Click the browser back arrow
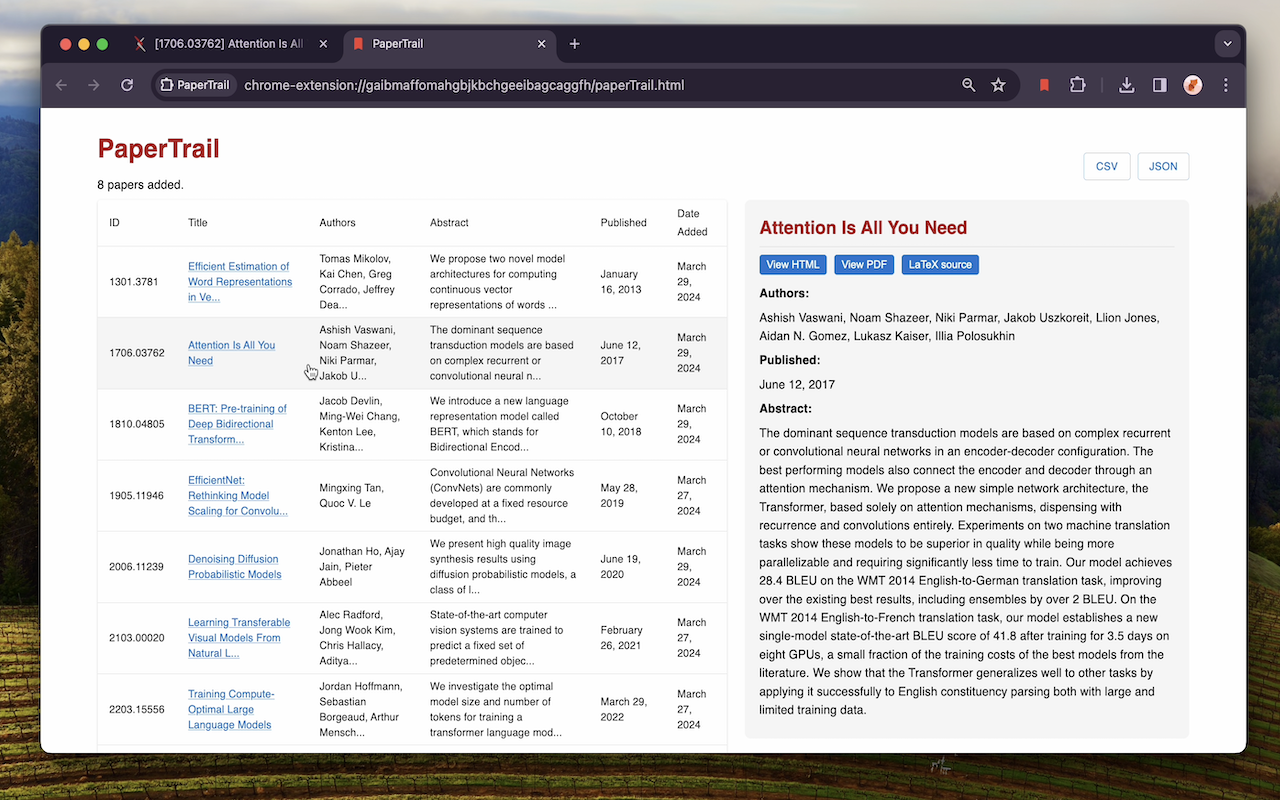Viewport: 1280px width, 800px height. click(x=62, y=85)
